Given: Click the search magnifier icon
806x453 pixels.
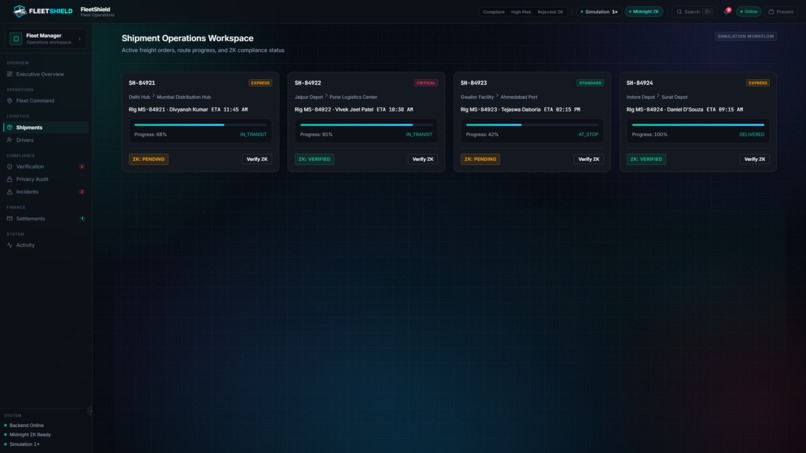Looking at the screenshot, I should pos(679,11).
